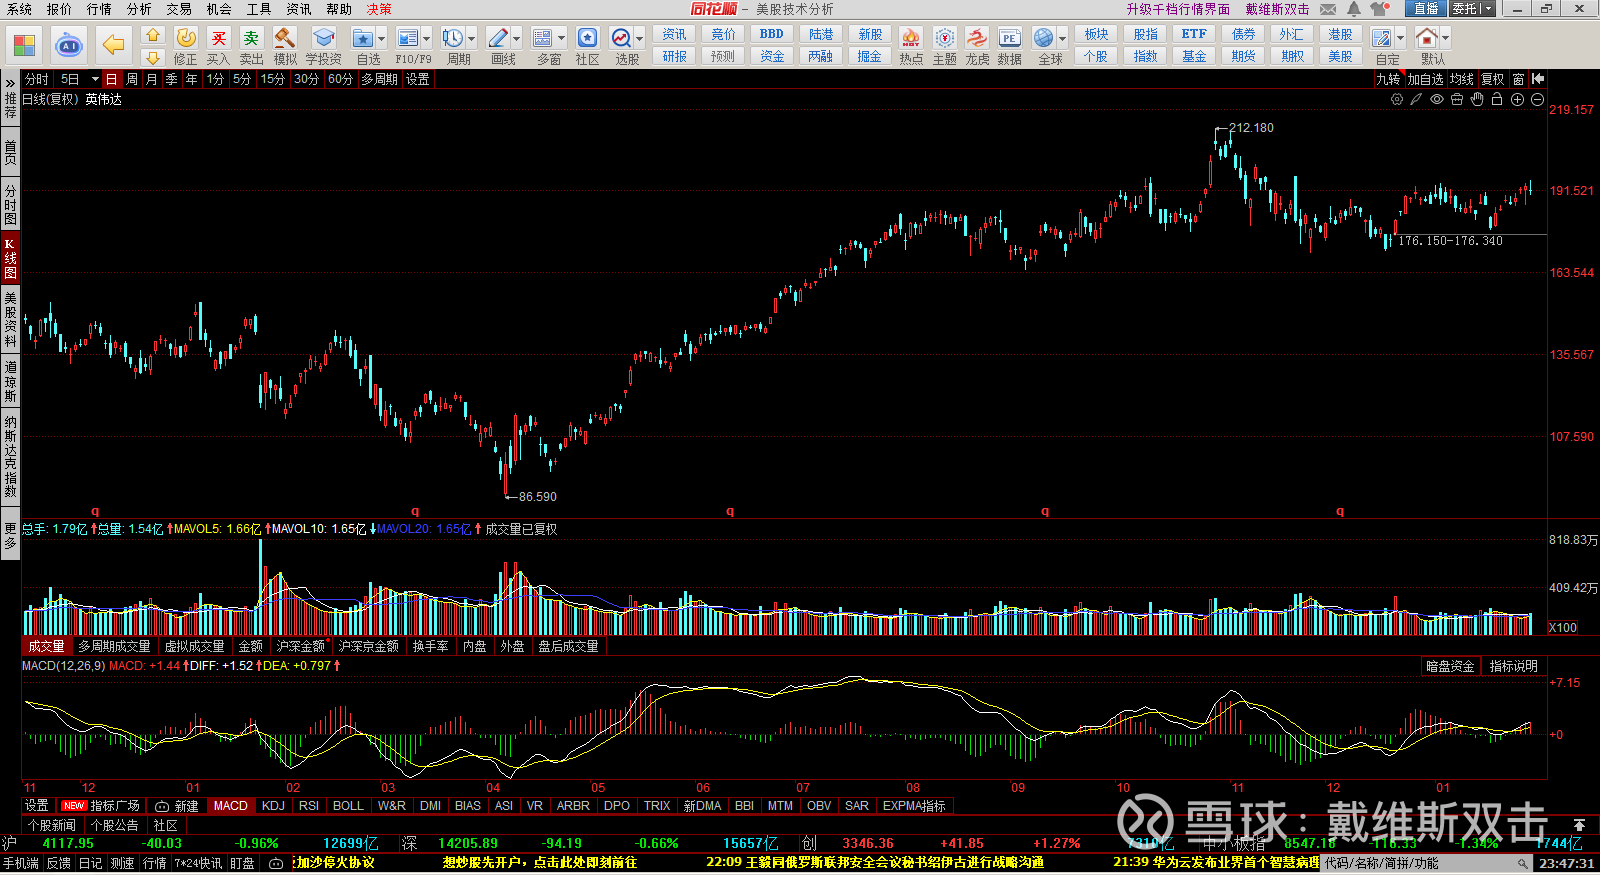Open the 系统 menu
Viewport: 1600px width, 875px height.
(19, 9)
